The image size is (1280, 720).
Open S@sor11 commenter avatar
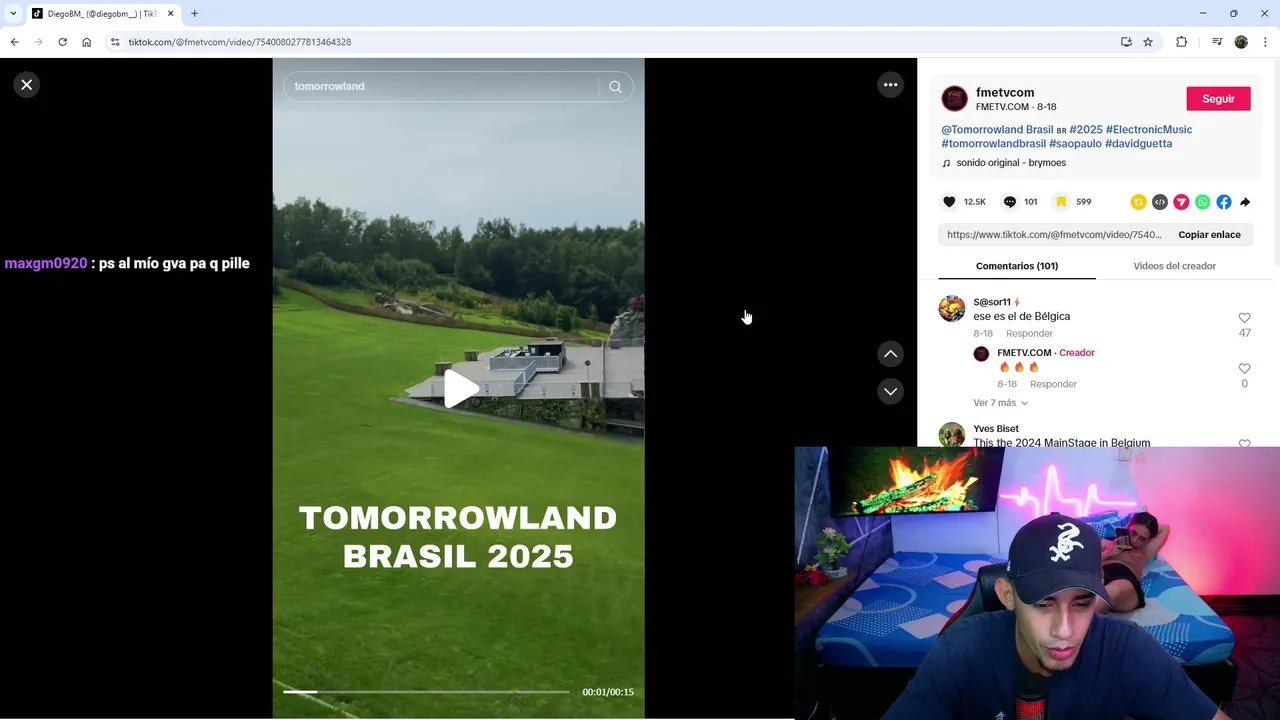click(952, 308)
